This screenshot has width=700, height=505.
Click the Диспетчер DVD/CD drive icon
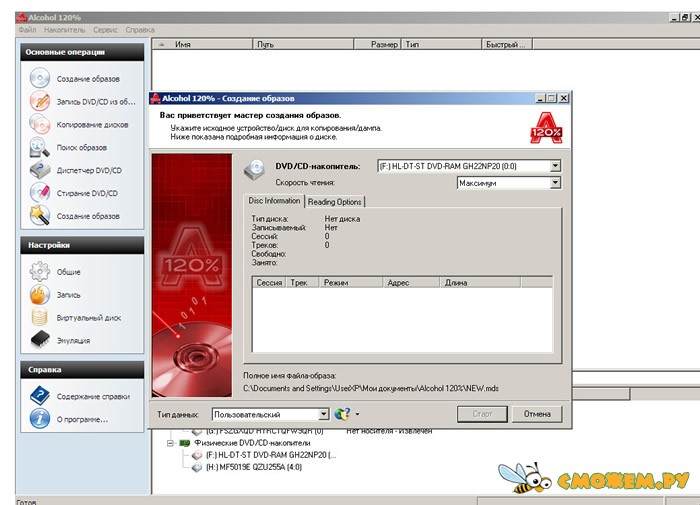pos(40,170)
